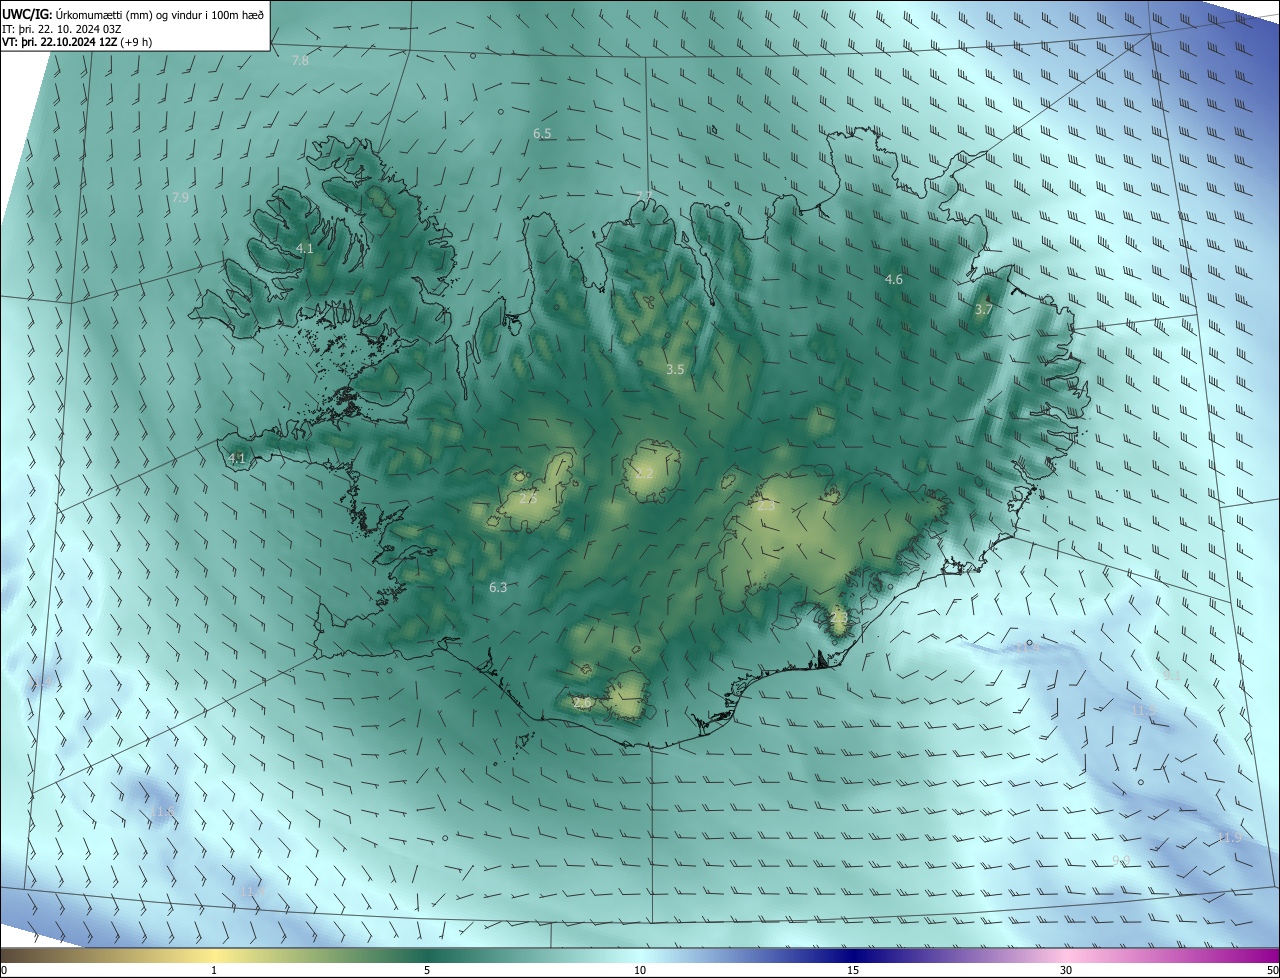The height and width of the screenshot is (978, 1280).
Task: Click the 4.6 value label
Action: (894, 280)
